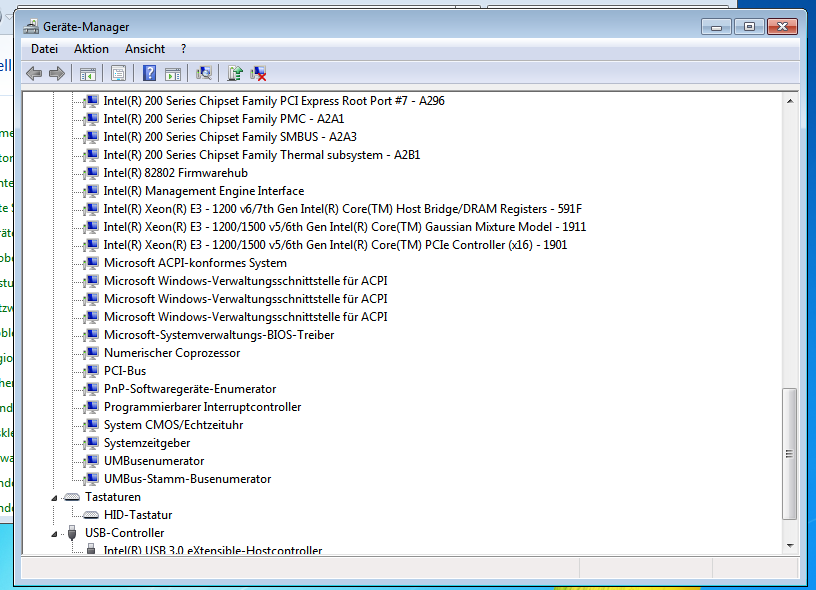Select PCI Express Root Port #7 - A296
The height and width of the screenshot is (590, 816).
pyautogui.click(x=274, y=100)
